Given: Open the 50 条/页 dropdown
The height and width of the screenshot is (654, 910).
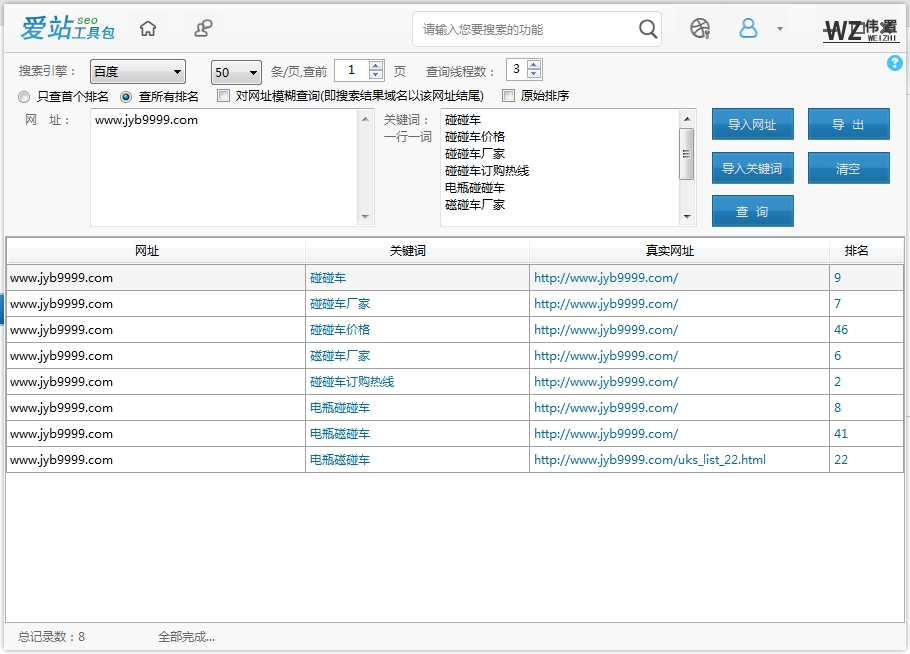Looking at the screenshot, I should point(234,71).
